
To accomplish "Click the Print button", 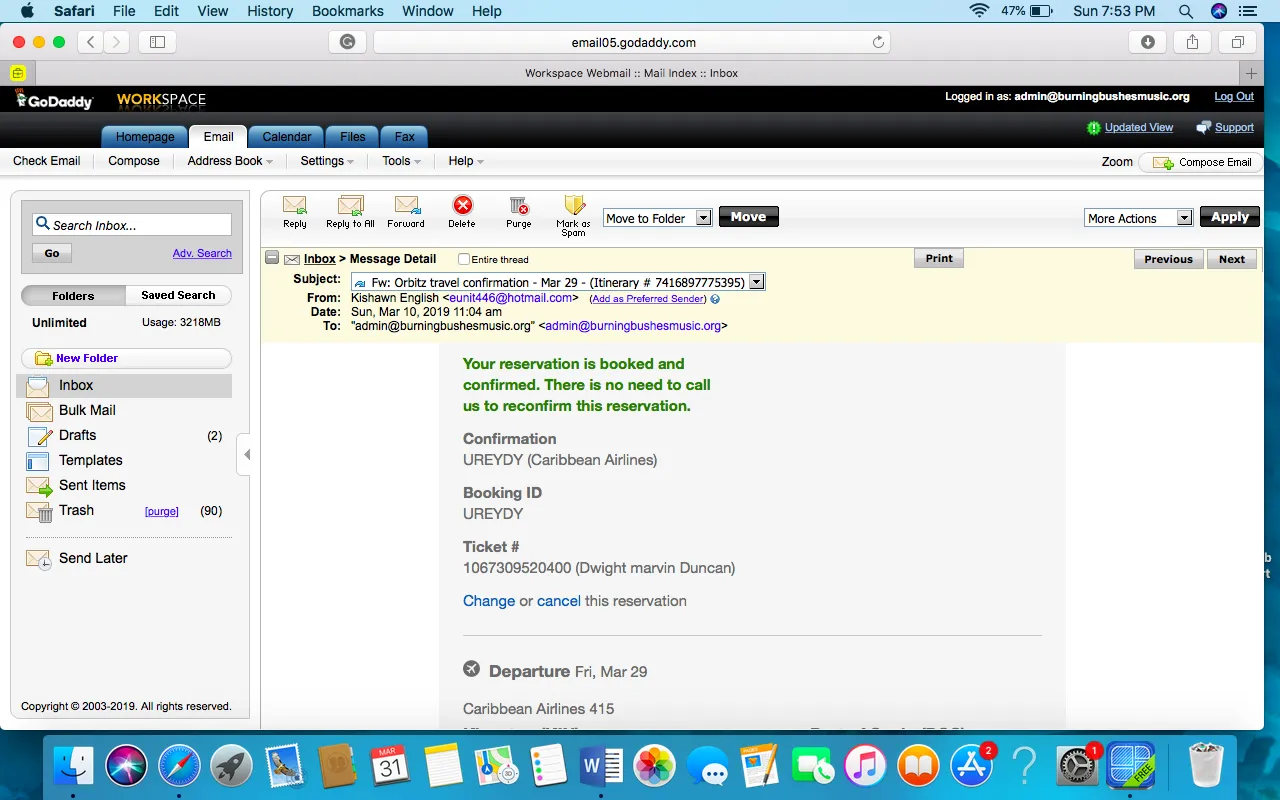I will pyautogui.click(x=938, y=258).
